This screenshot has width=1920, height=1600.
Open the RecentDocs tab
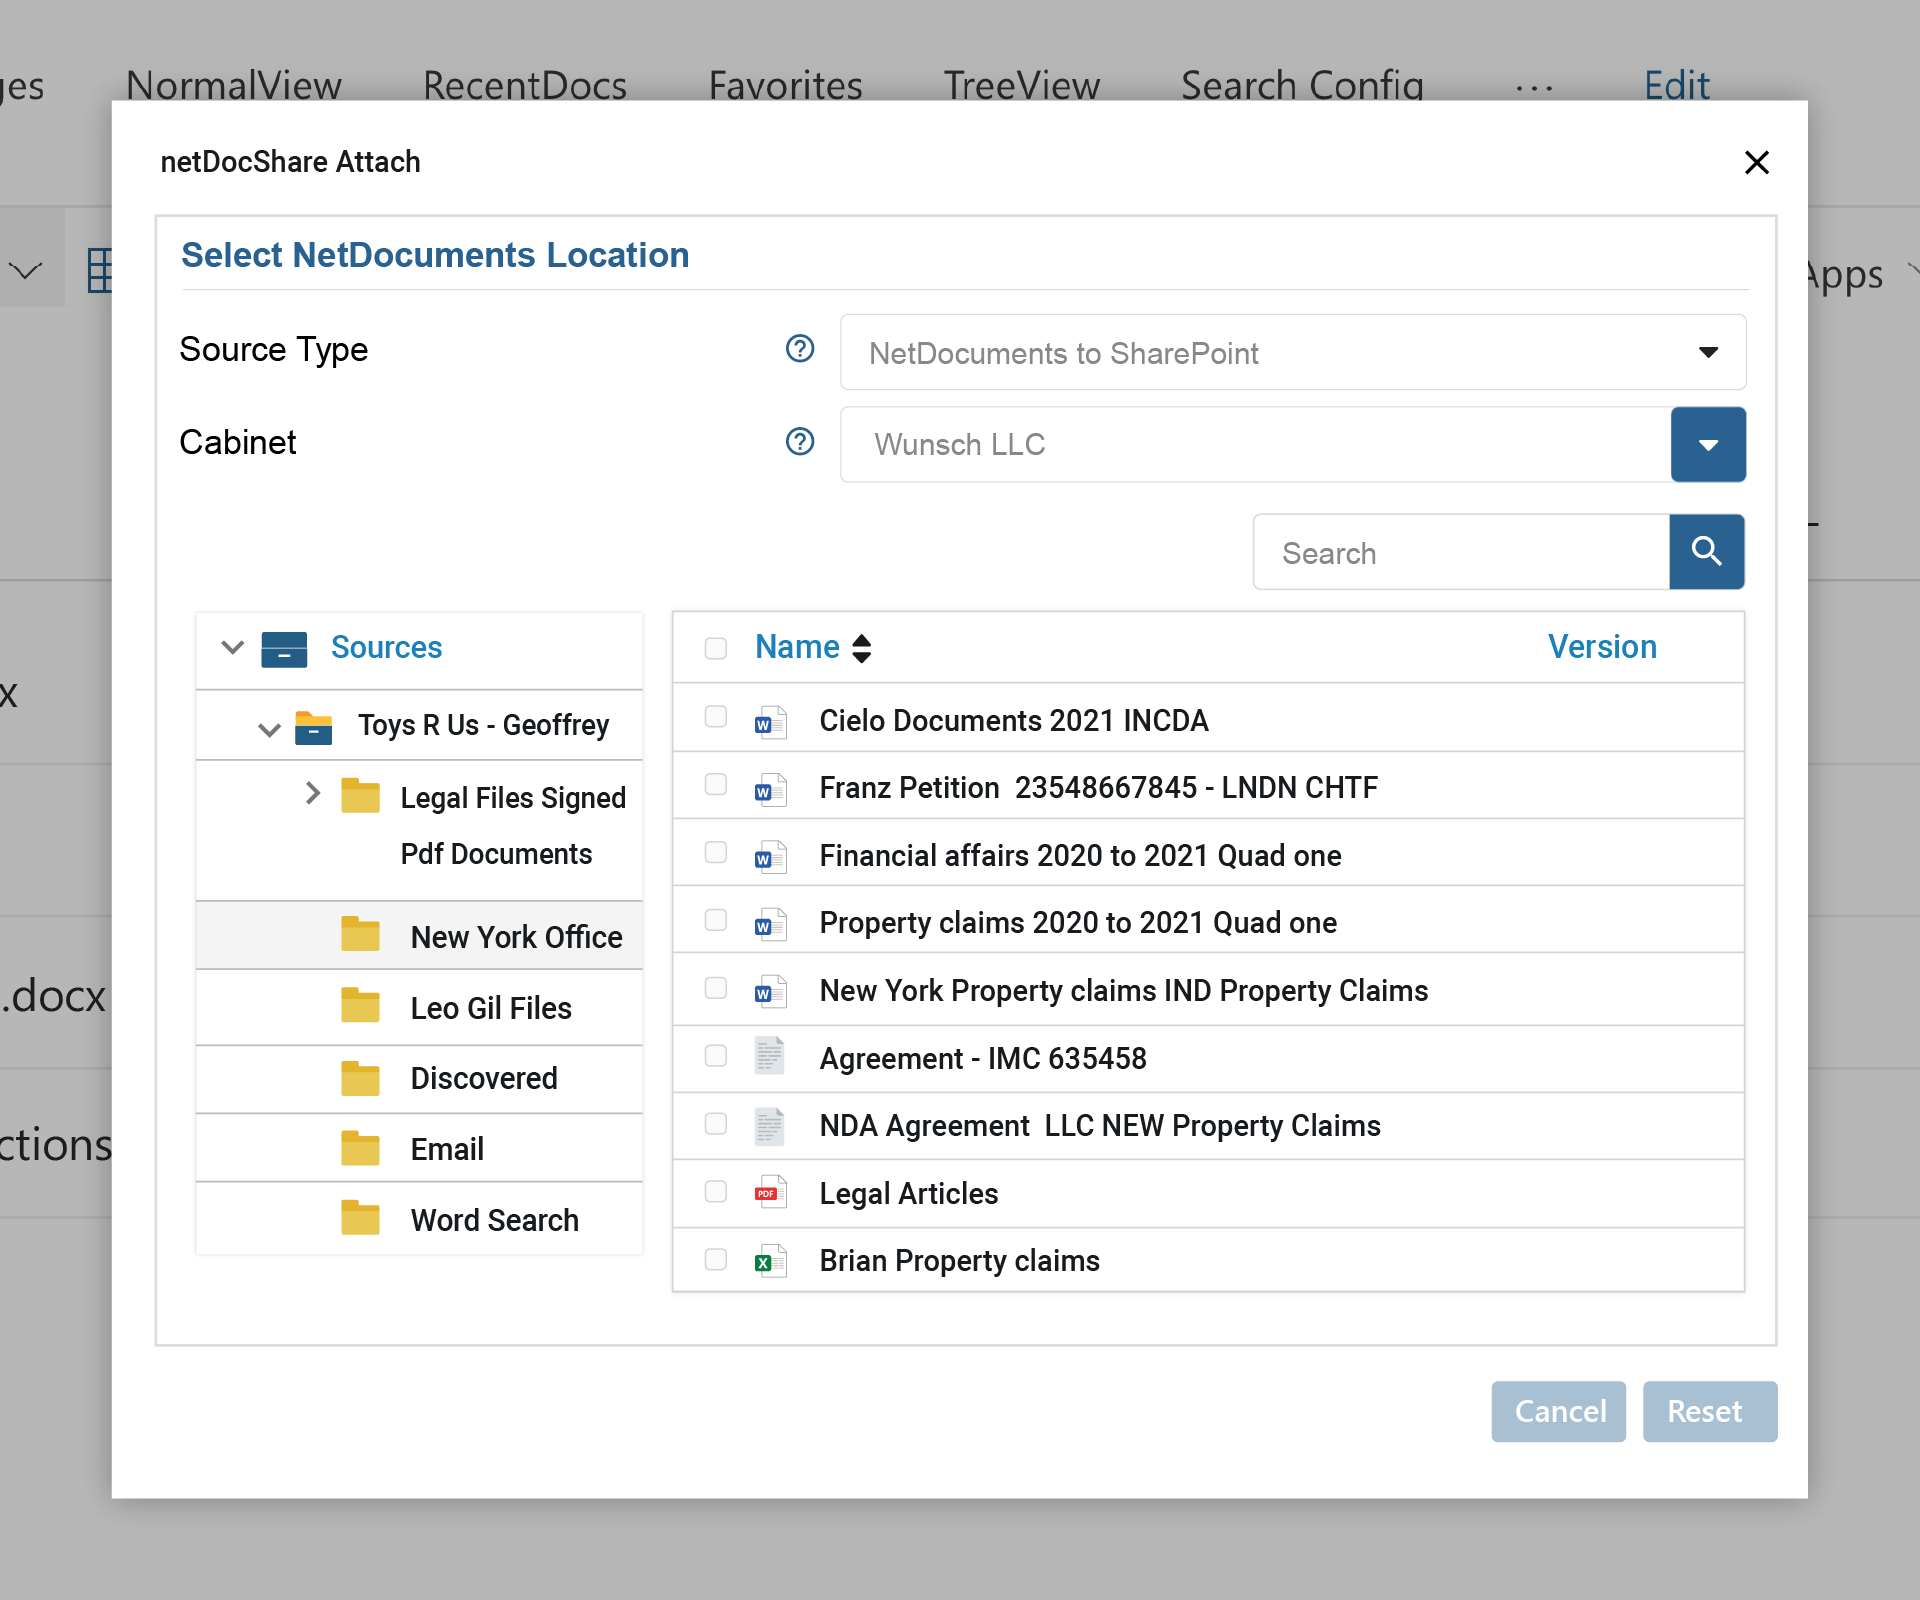pyautogui.click(x=525, y=86)
